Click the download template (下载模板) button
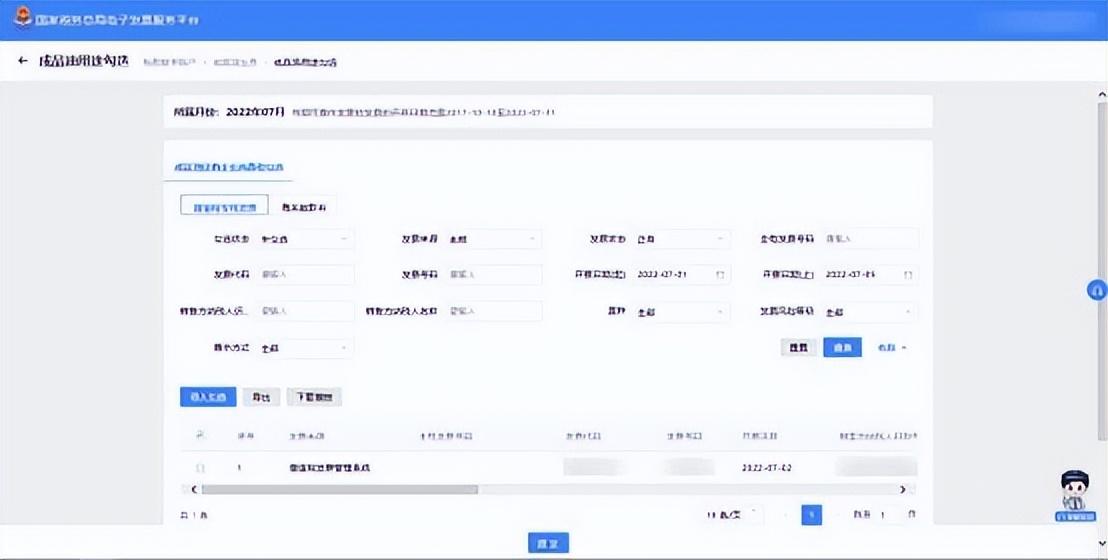Viewport: 1108px width, 560px height. coord(314,397)
